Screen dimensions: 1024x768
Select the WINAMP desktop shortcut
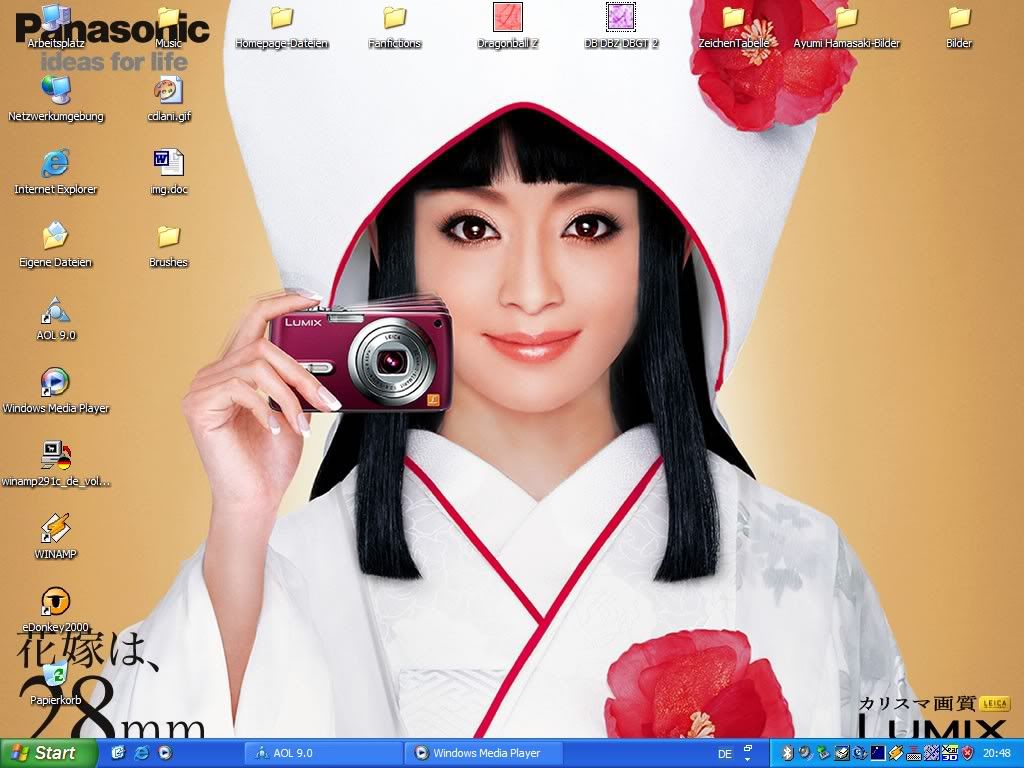coord(56,538)
